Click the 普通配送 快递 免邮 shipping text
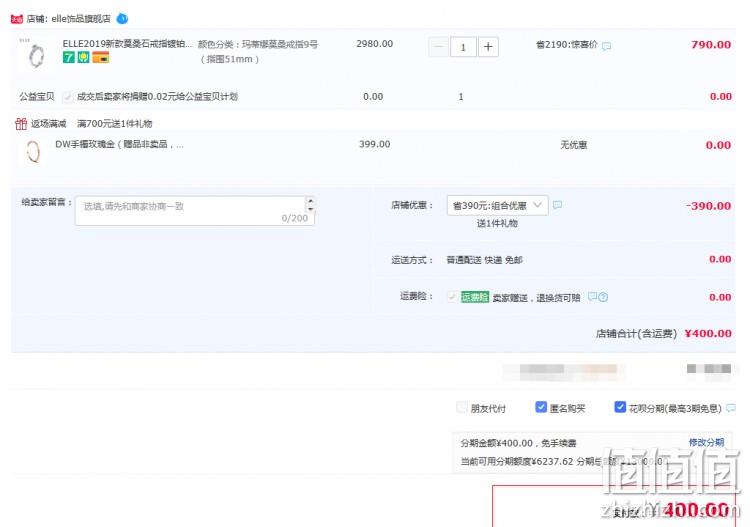Image resolution: width=750 pixels, height=527 pixels. tap(484, 260)
